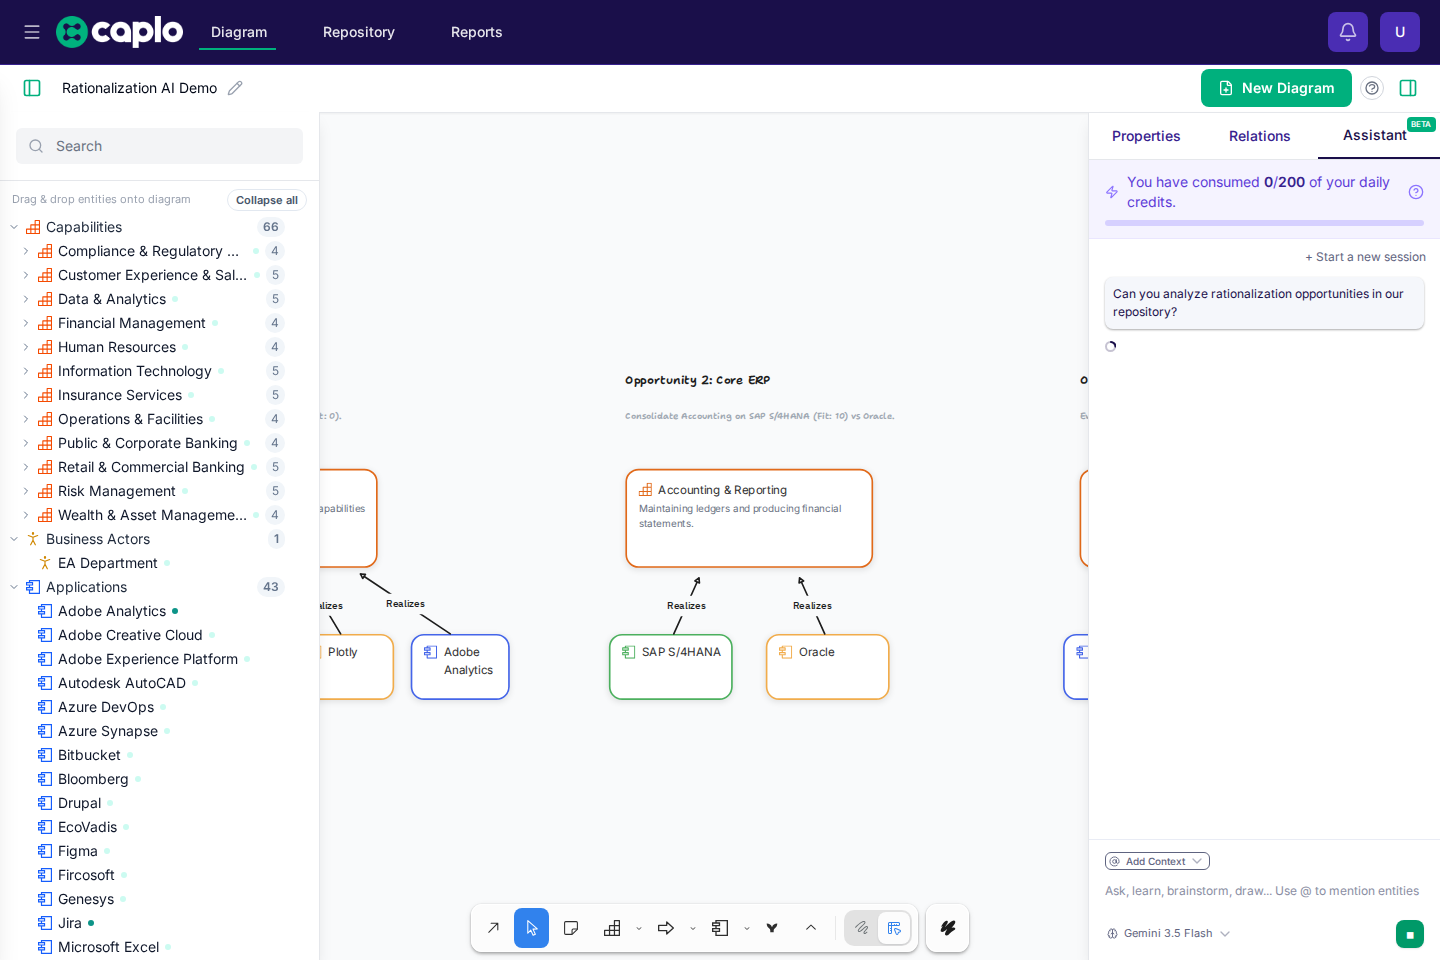Click lightning credits icon
The height and width of the screenshot is (960, 1440).
tap(1112, 192)
